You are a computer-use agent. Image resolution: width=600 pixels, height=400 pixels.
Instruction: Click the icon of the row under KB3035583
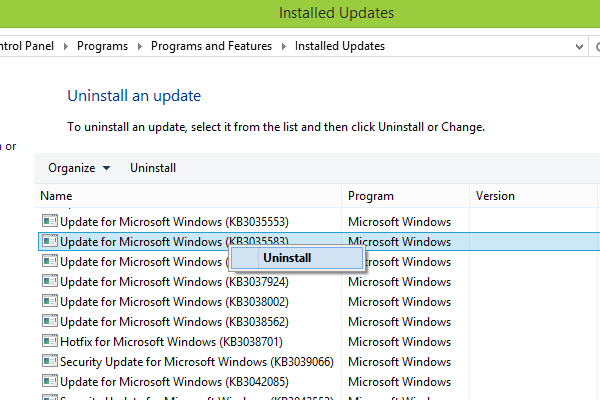pyautogui.click(x=50, y=261)
